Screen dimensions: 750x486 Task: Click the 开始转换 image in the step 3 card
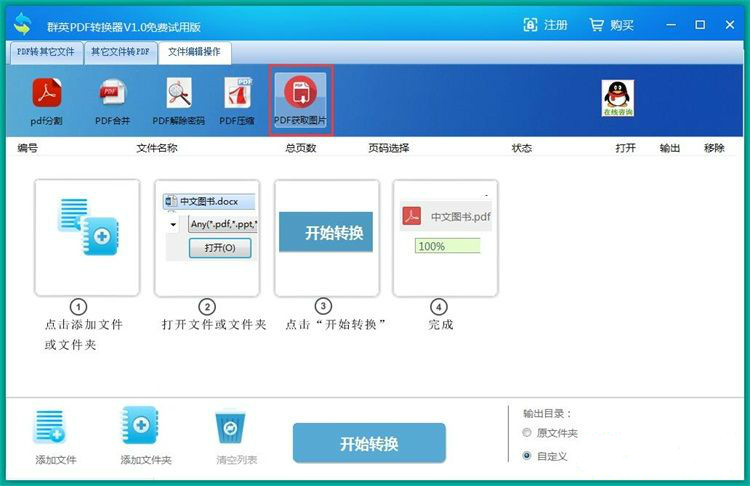pyautogui.click(x=326, y=232)
